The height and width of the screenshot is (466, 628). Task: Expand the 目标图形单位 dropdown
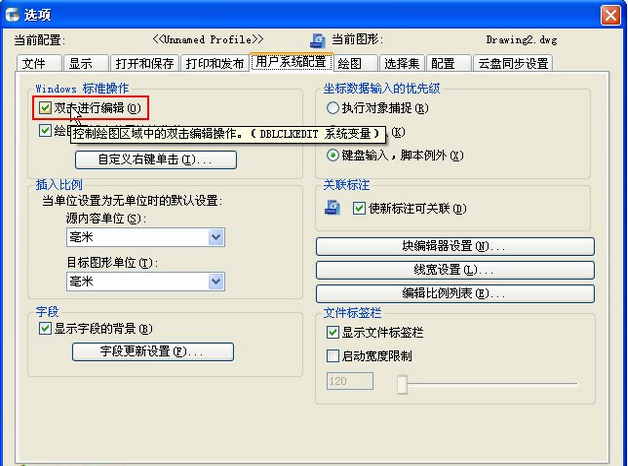click(x=216, y=281)
